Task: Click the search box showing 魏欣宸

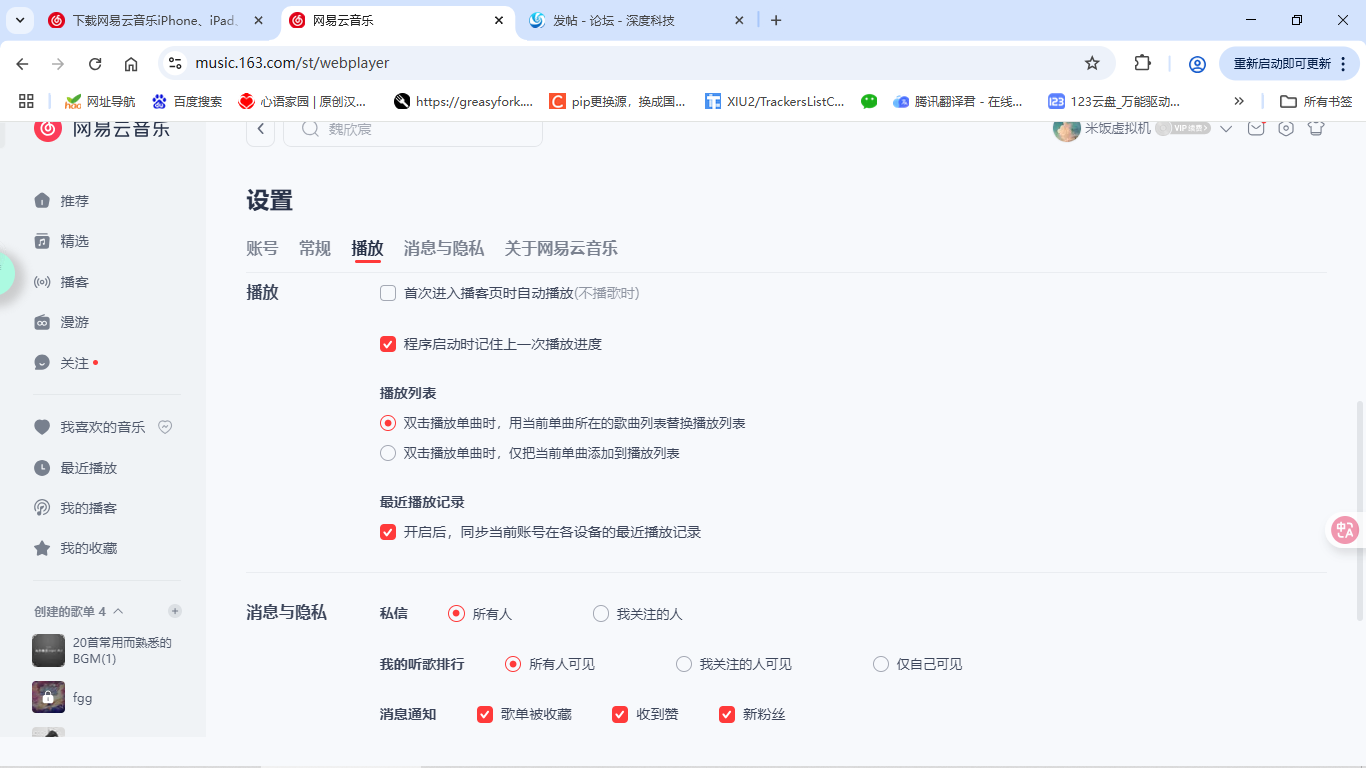Action: (413, 129)
